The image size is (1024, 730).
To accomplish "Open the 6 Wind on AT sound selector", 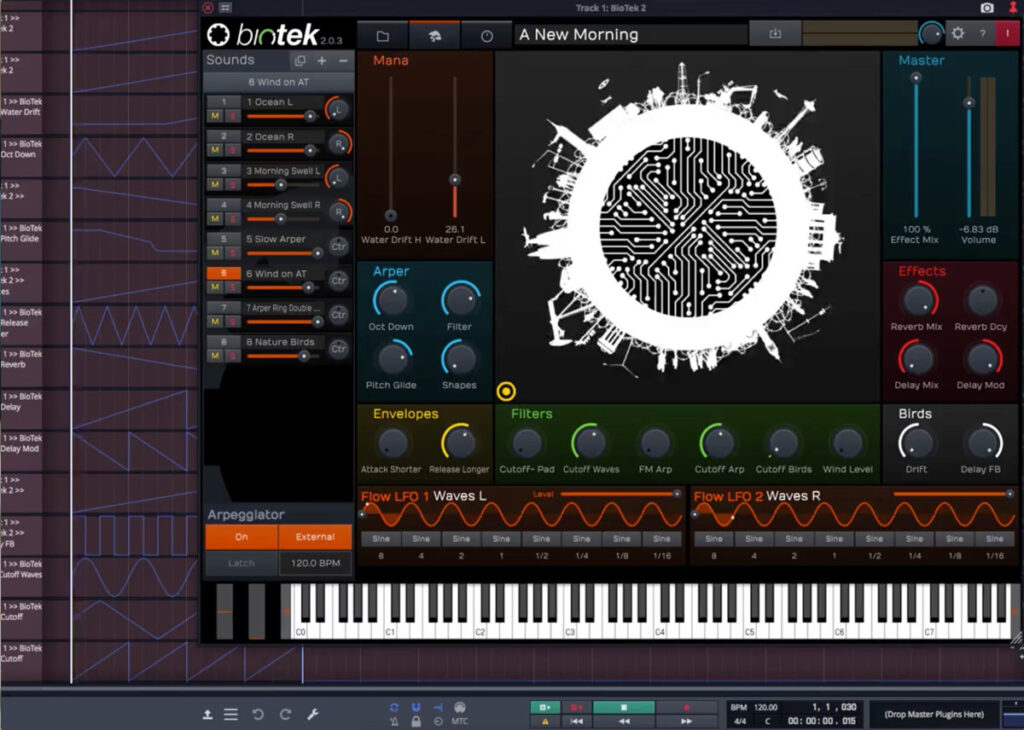I will pos(277,80).
